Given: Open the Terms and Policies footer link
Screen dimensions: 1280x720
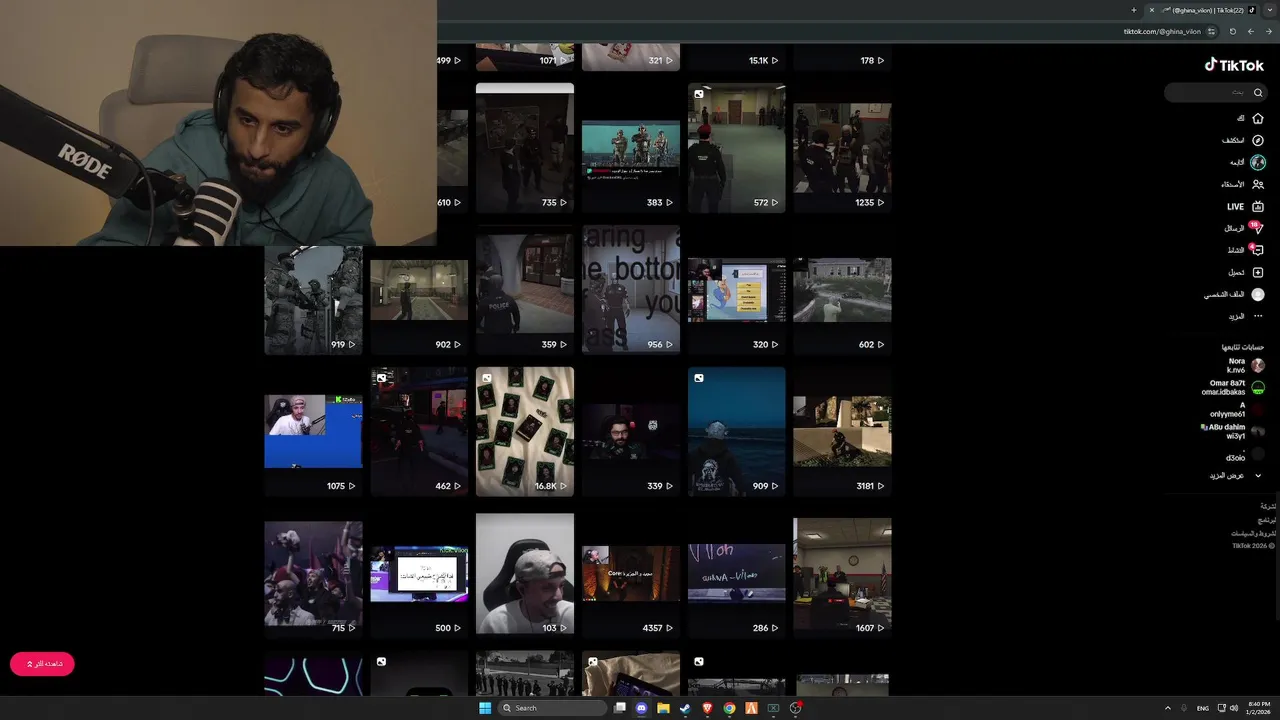Looking at the screenshot, I should (x=1252, y=533).
